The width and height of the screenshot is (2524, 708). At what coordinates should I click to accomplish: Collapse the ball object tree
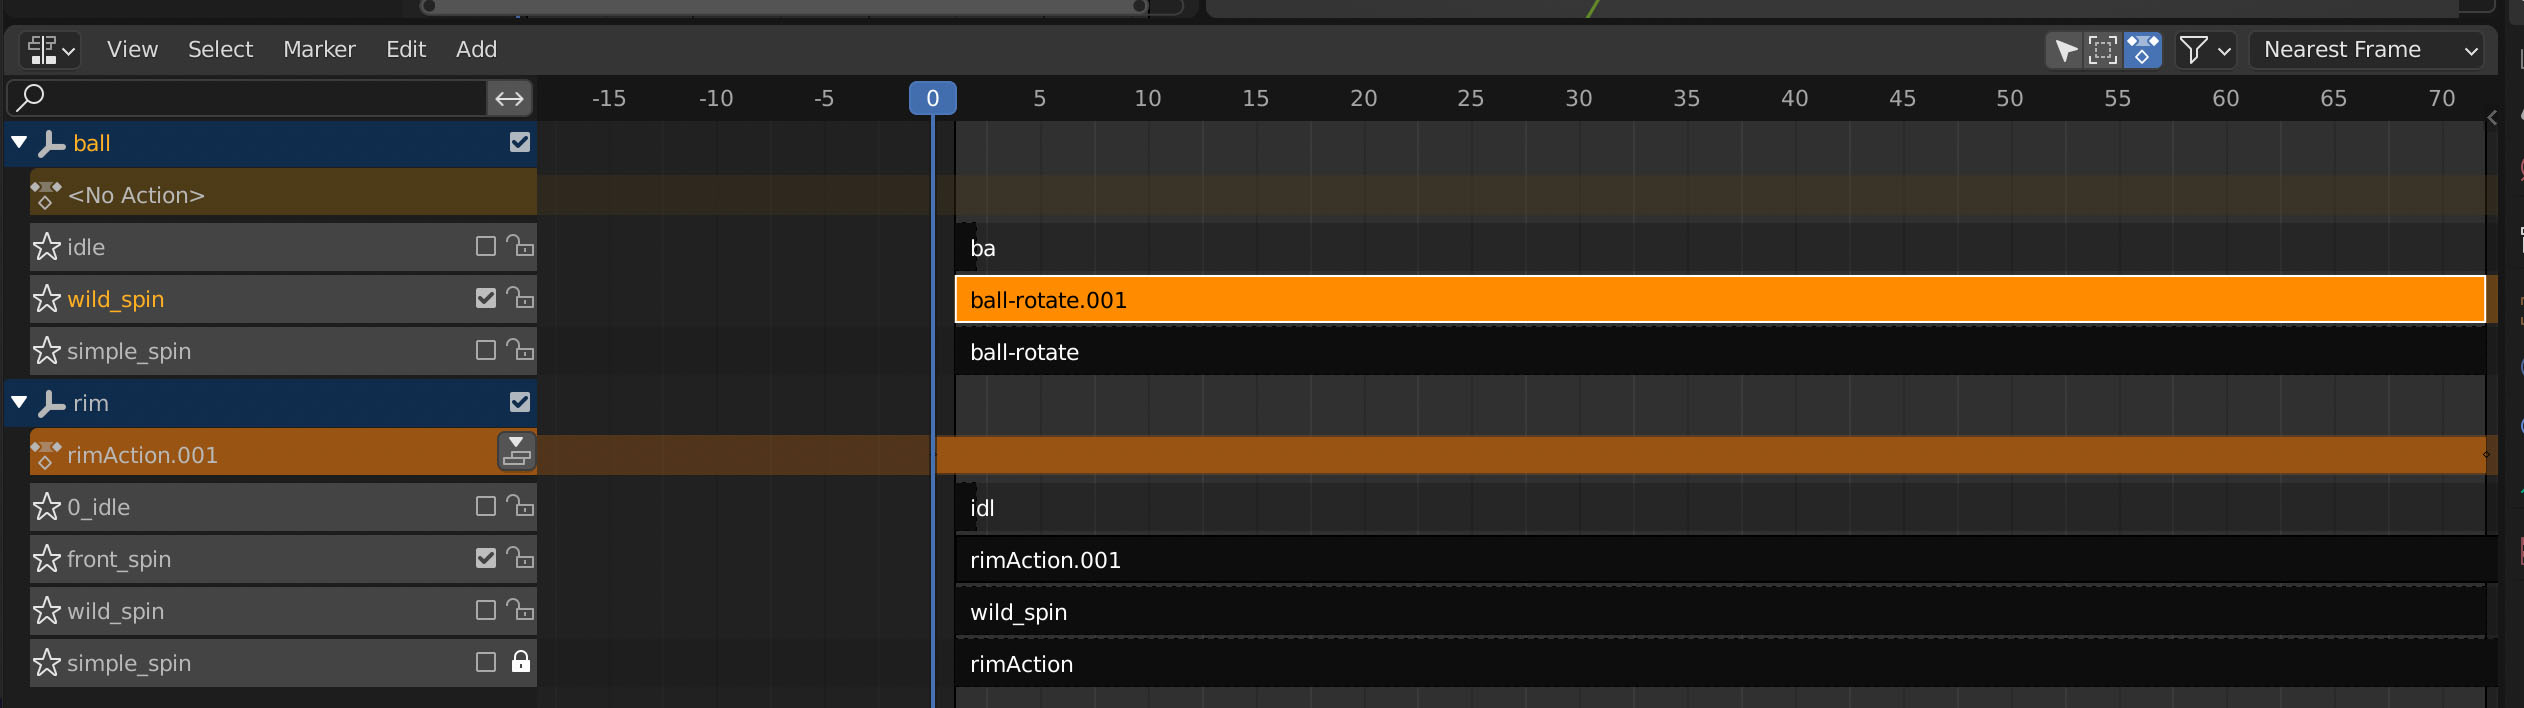(x=19, y=143)
